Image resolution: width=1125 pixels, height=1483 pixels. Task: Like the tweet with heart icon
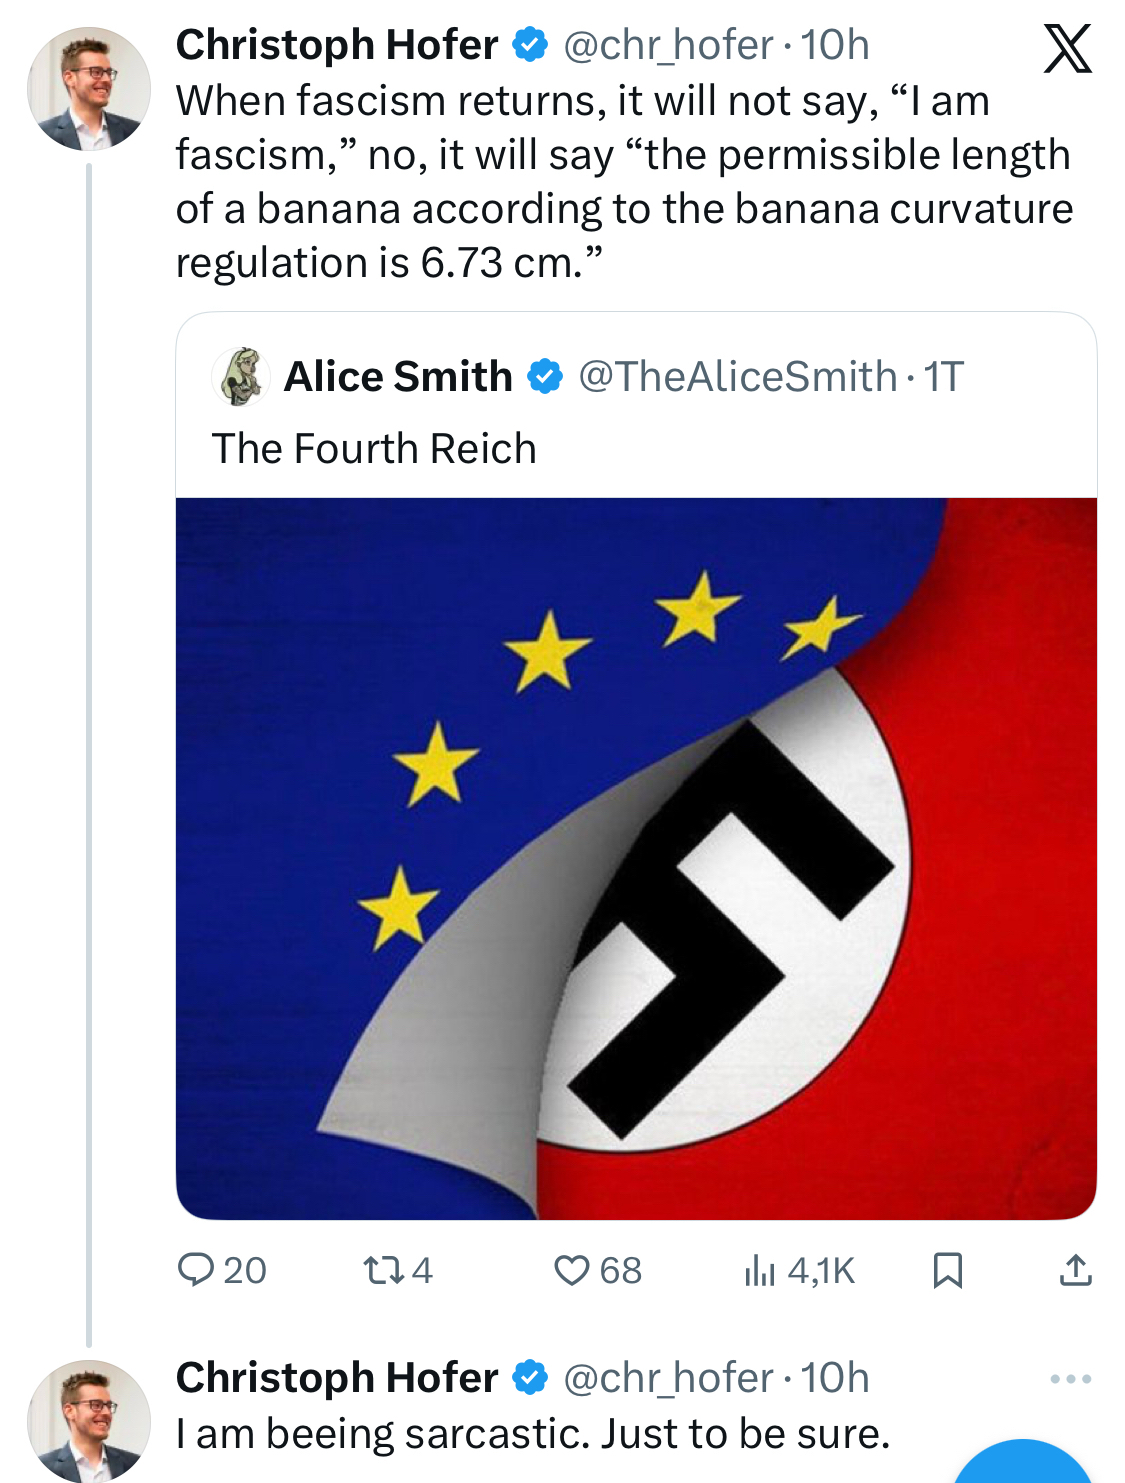click(572, 1270)
